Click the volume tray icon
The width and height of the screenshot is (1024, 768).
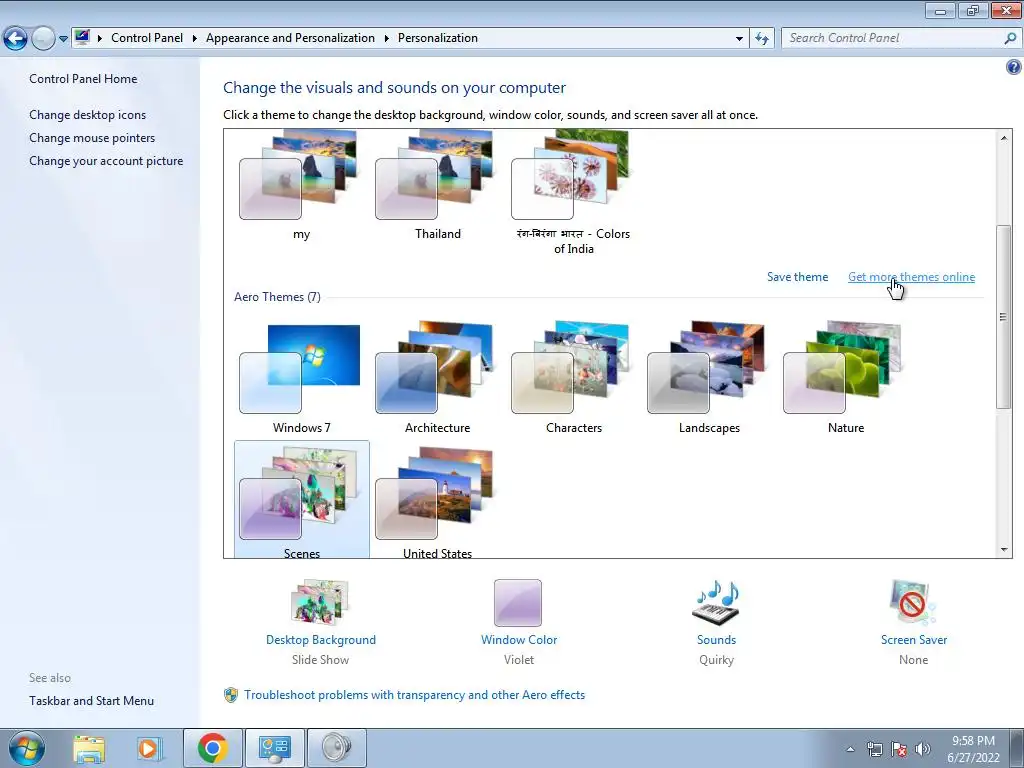coord(922,750)
